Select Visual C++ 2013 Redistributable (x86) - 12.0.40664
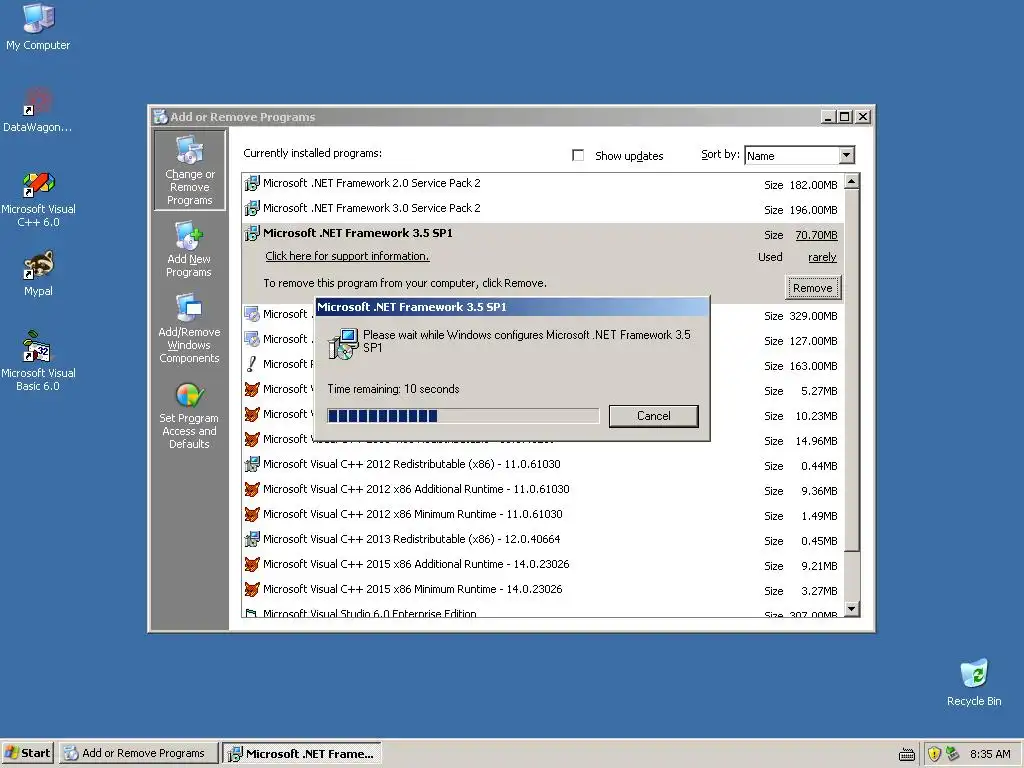Viewport: 1024px width, 768px height. point(542,539)
